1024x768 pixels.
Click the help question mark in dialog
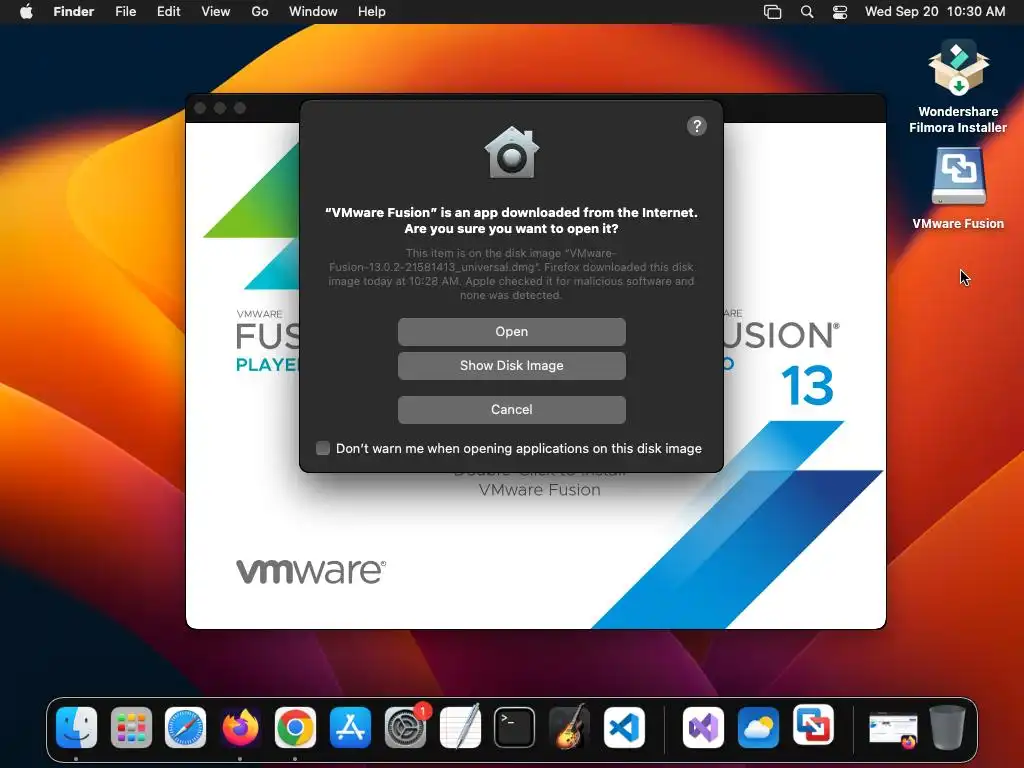point(697,126)
